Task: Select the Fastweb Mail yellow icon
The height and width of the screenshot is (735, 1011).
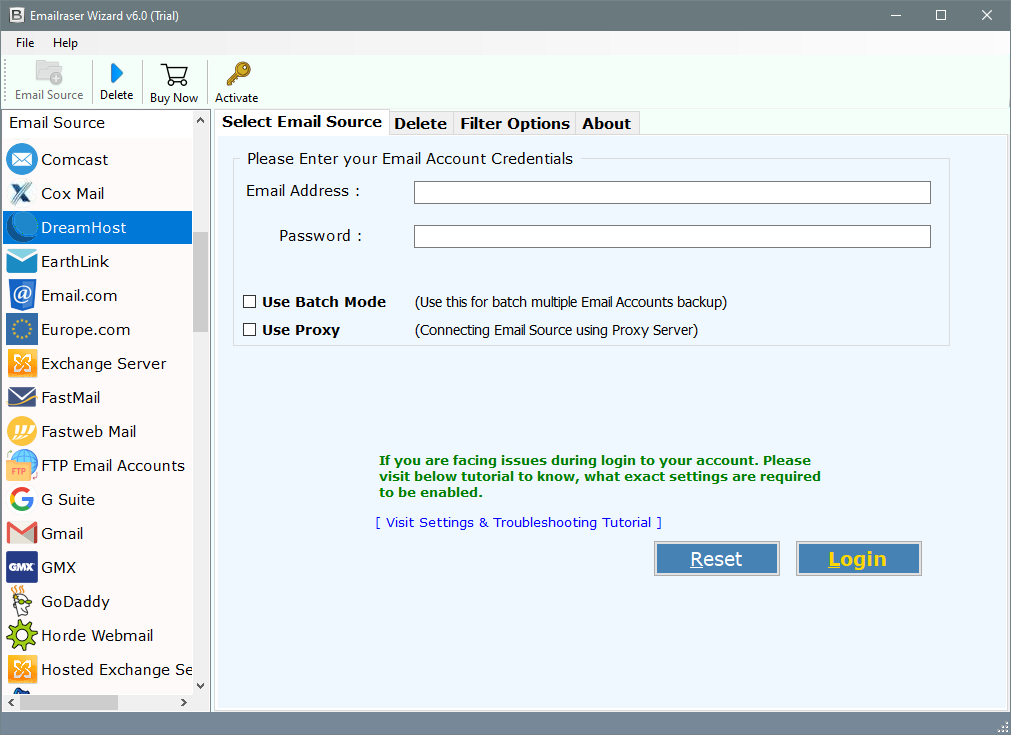Action: click(x=22, y=431)
